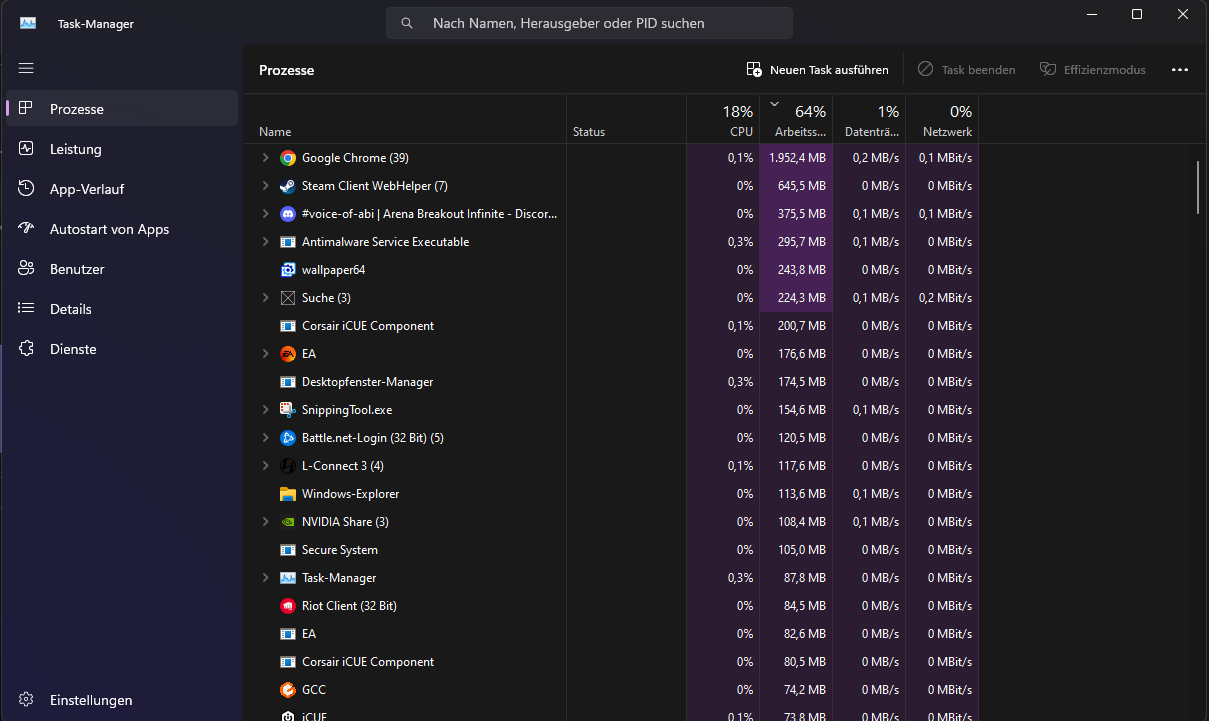
Task: Expand the Steam Client WebHelper (7) group
Action: click(x=265, y=186)
